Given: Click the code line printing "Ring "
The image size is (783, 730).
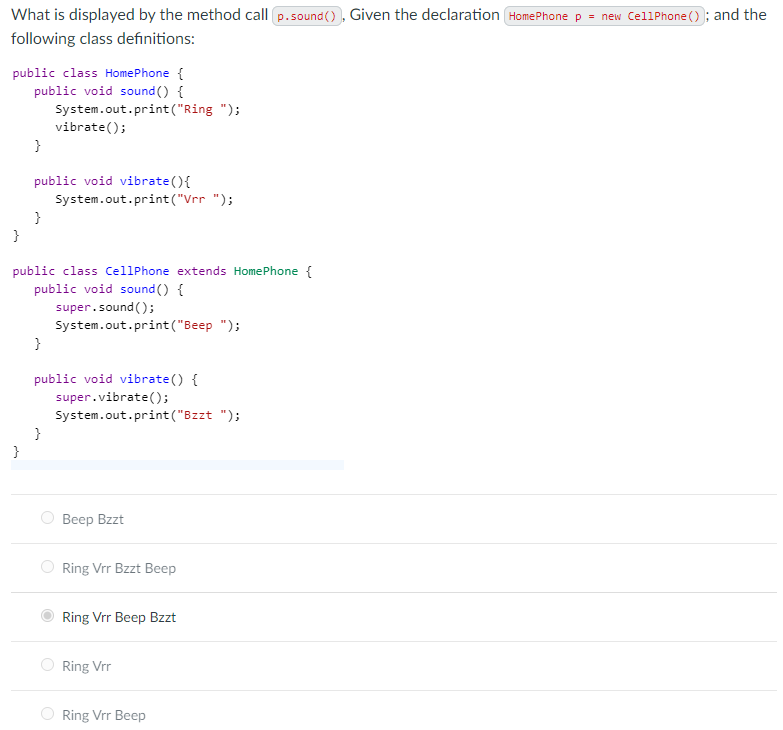Looking at the screenshot, I should coord(148,109).
